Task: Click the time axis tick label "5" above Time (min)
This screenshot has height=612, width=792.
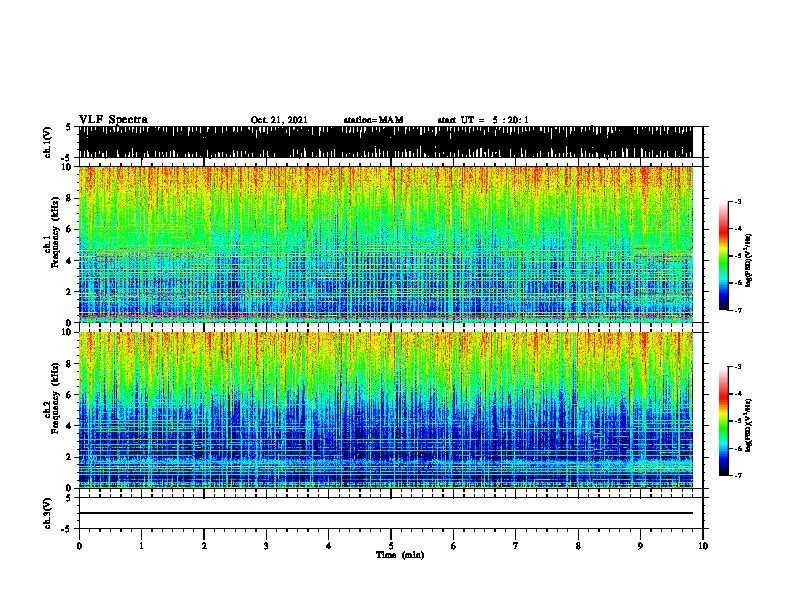Action: pos(391,546)
